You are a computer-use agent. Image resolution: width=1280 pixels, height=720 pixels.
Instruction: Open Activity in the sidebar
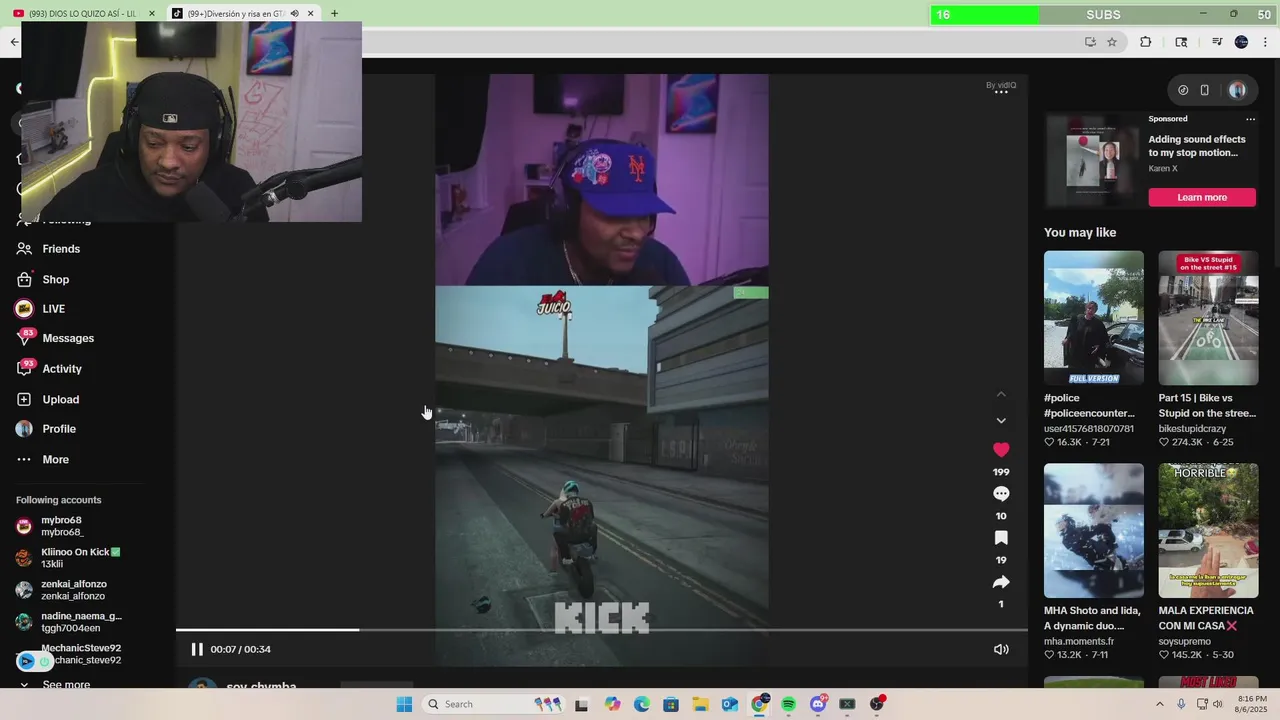62,369
